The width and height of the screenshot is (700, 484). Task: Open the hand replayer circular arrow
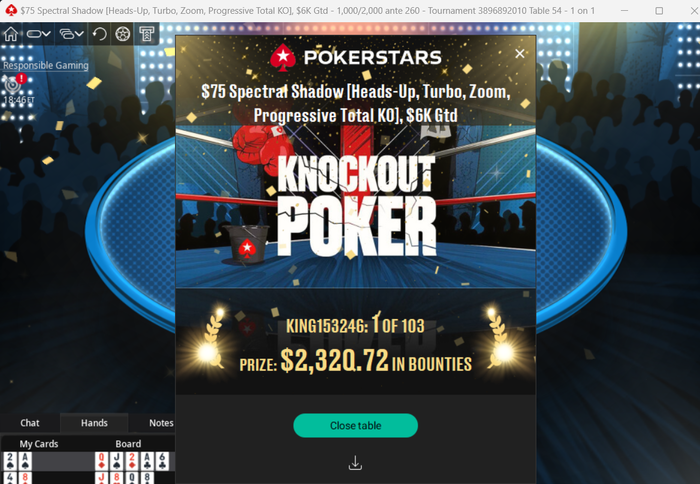100,34
